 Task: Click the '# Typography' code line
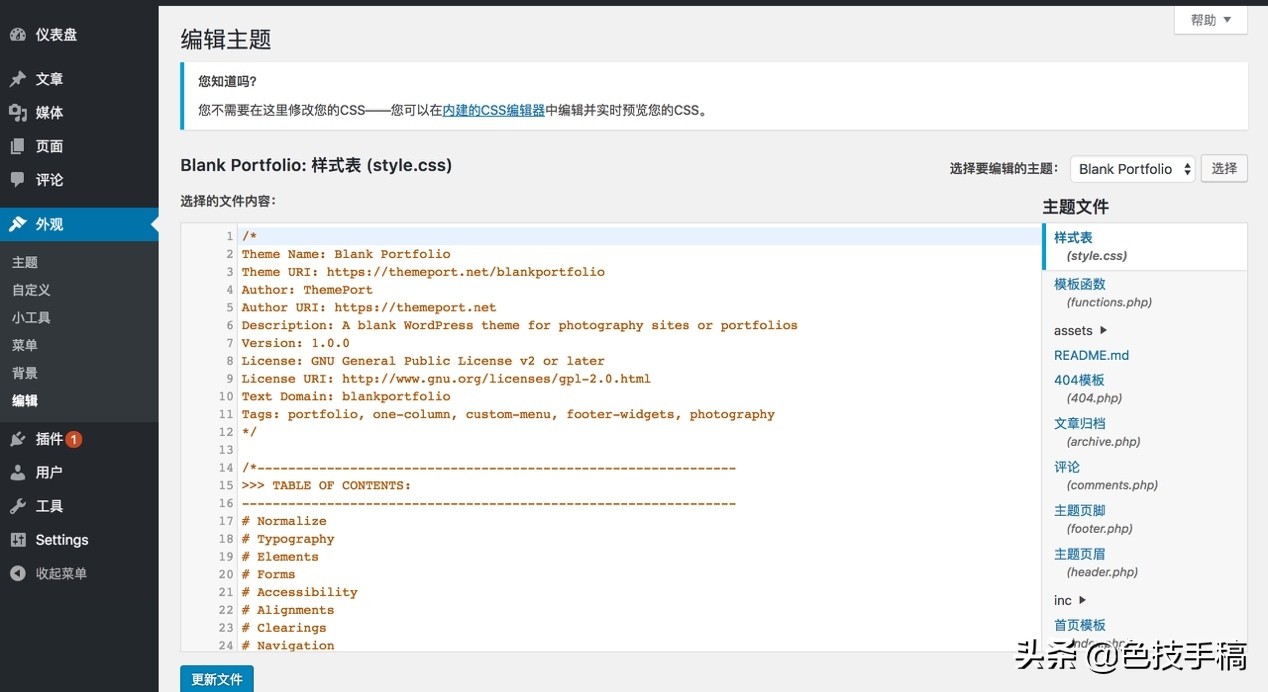point(288,539)
